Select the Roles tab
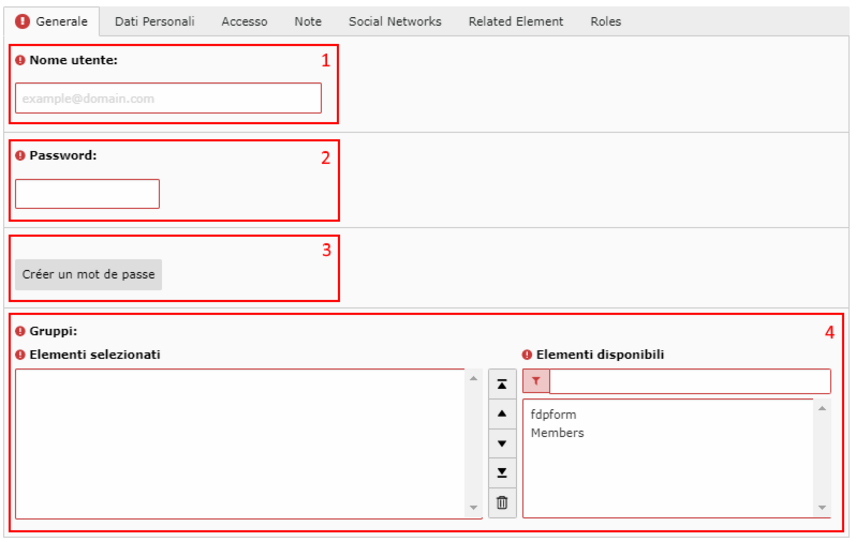The height and width of the screenshot is (542, 856). pos(605,21)
